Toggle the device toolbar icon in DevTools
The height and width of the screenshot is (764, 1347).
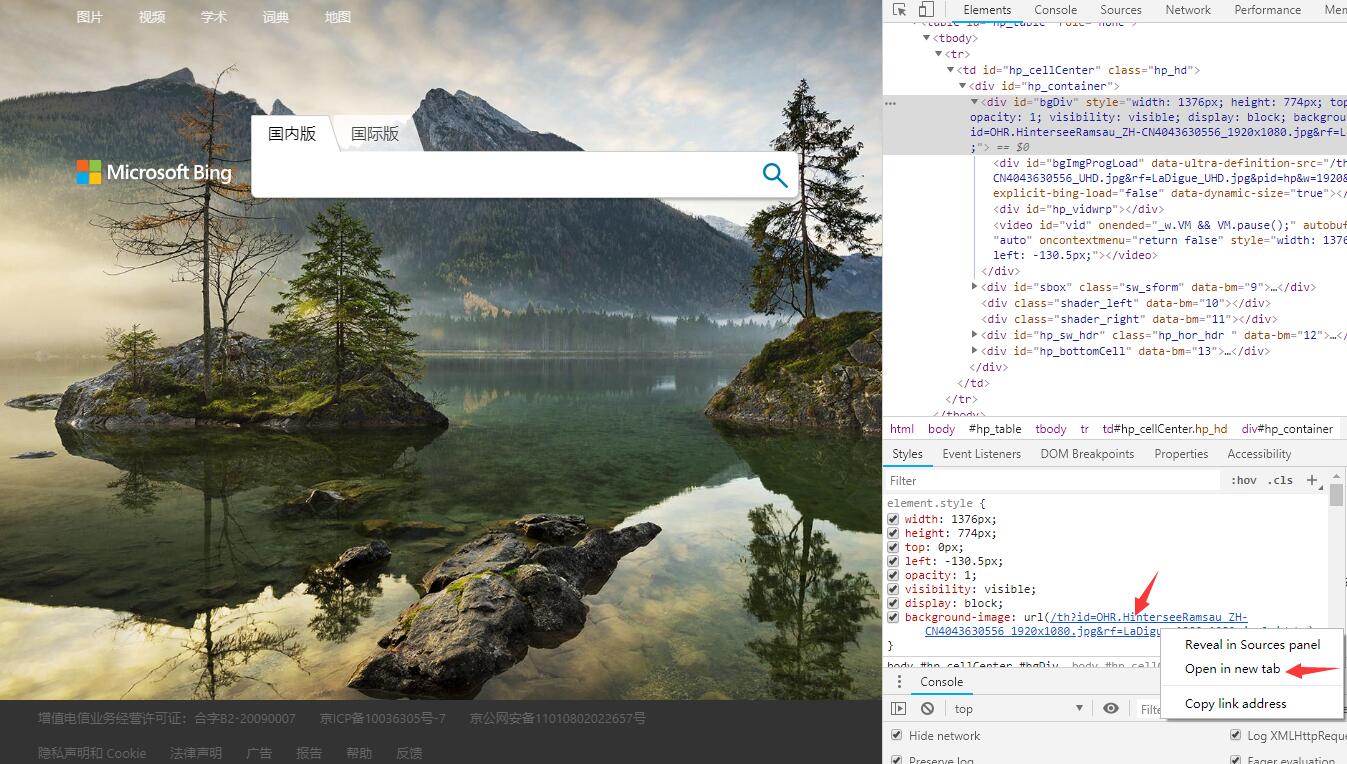pyautogui.click(x=926, y=10)
